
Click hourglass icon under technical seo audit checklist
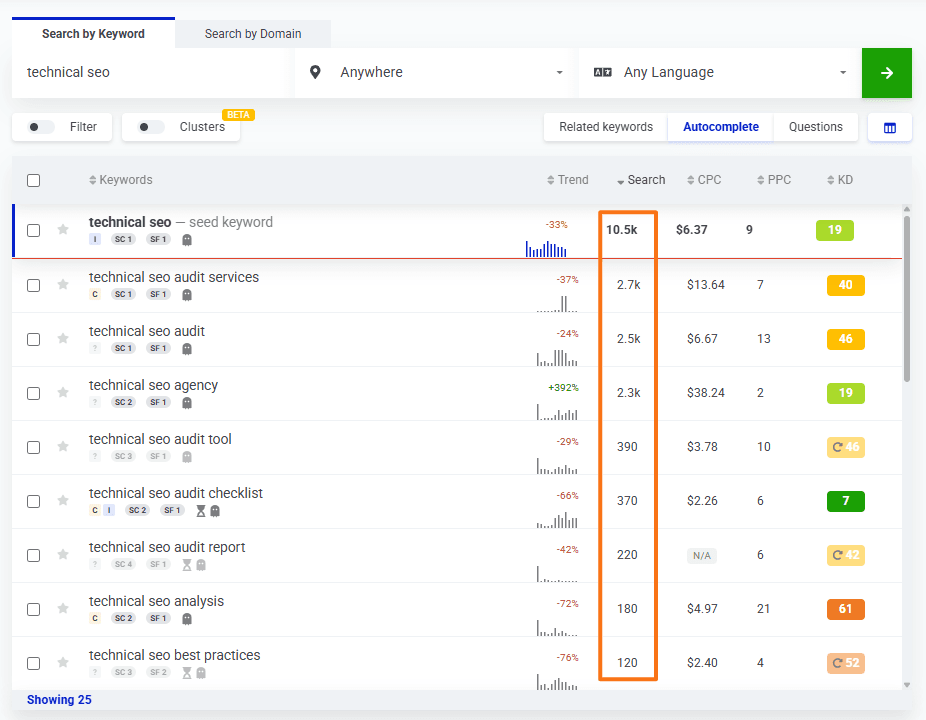pyautogui.click(x=201, y=511)
